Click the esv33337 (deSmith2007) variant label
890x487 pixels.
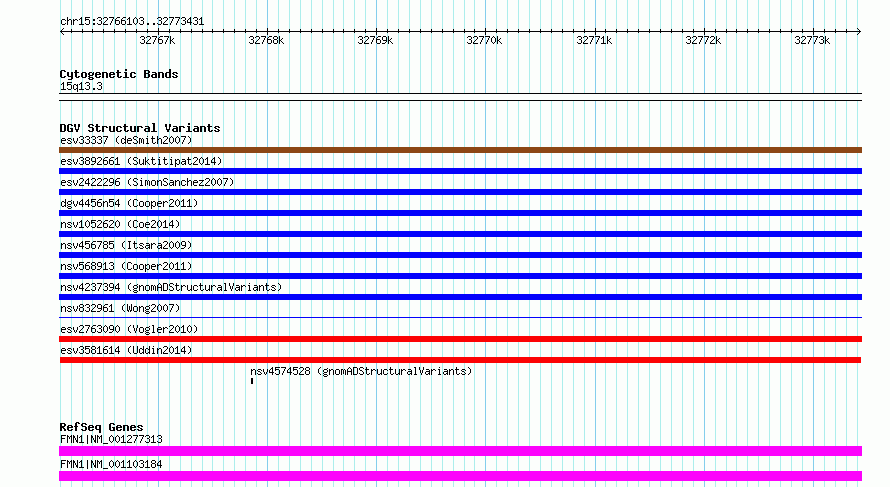pos(126,140)
